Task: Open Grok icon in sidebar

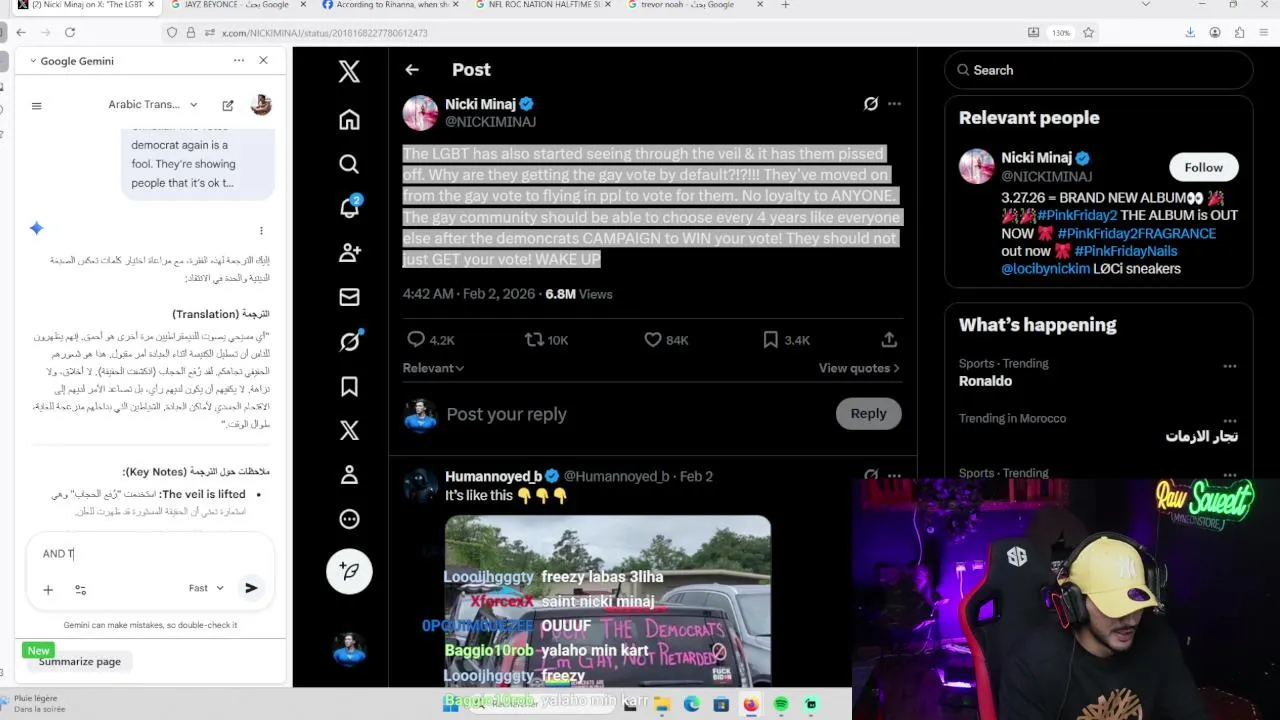Action: click(349, 341)
